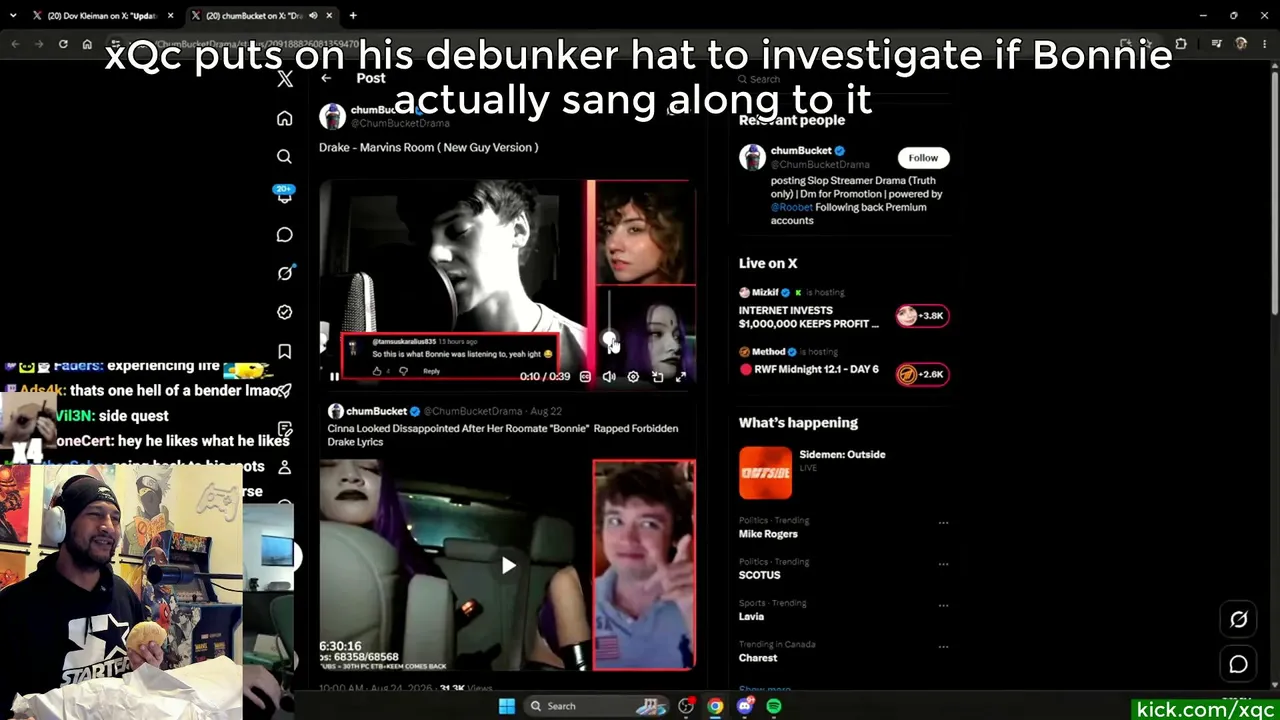
Task: Open video settings gear
Action: point(633,377)
